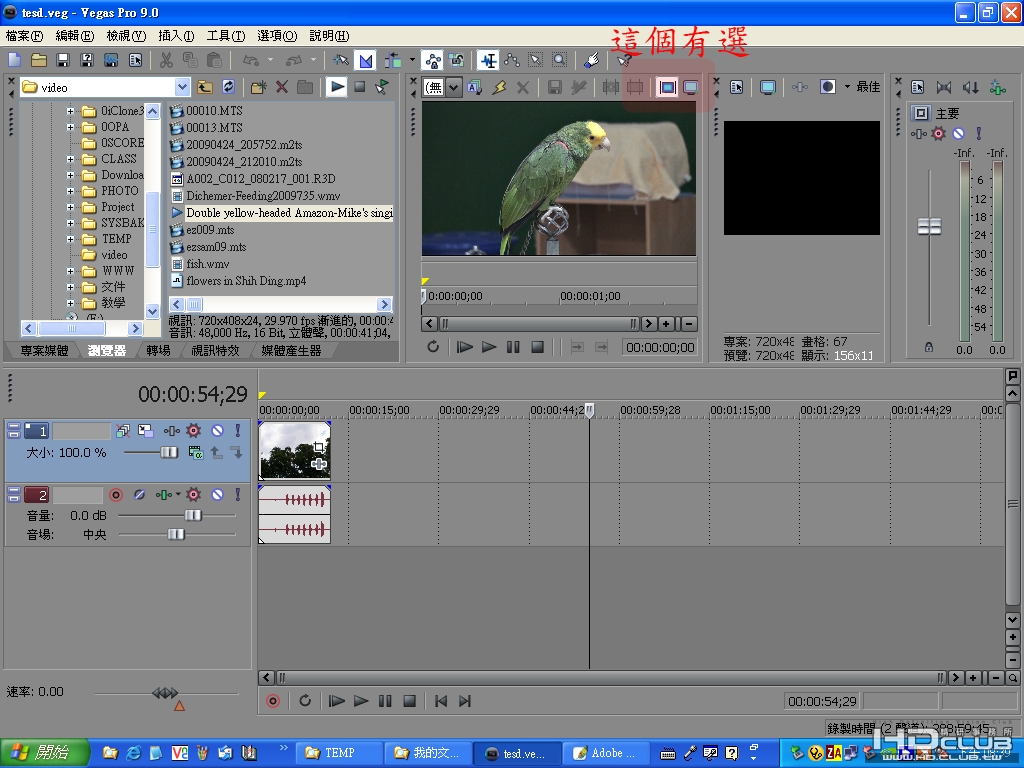Screen dimensions: 1024x768
Task: Click the Cut scissors icon in toolbar
Action: pos(166,60)
